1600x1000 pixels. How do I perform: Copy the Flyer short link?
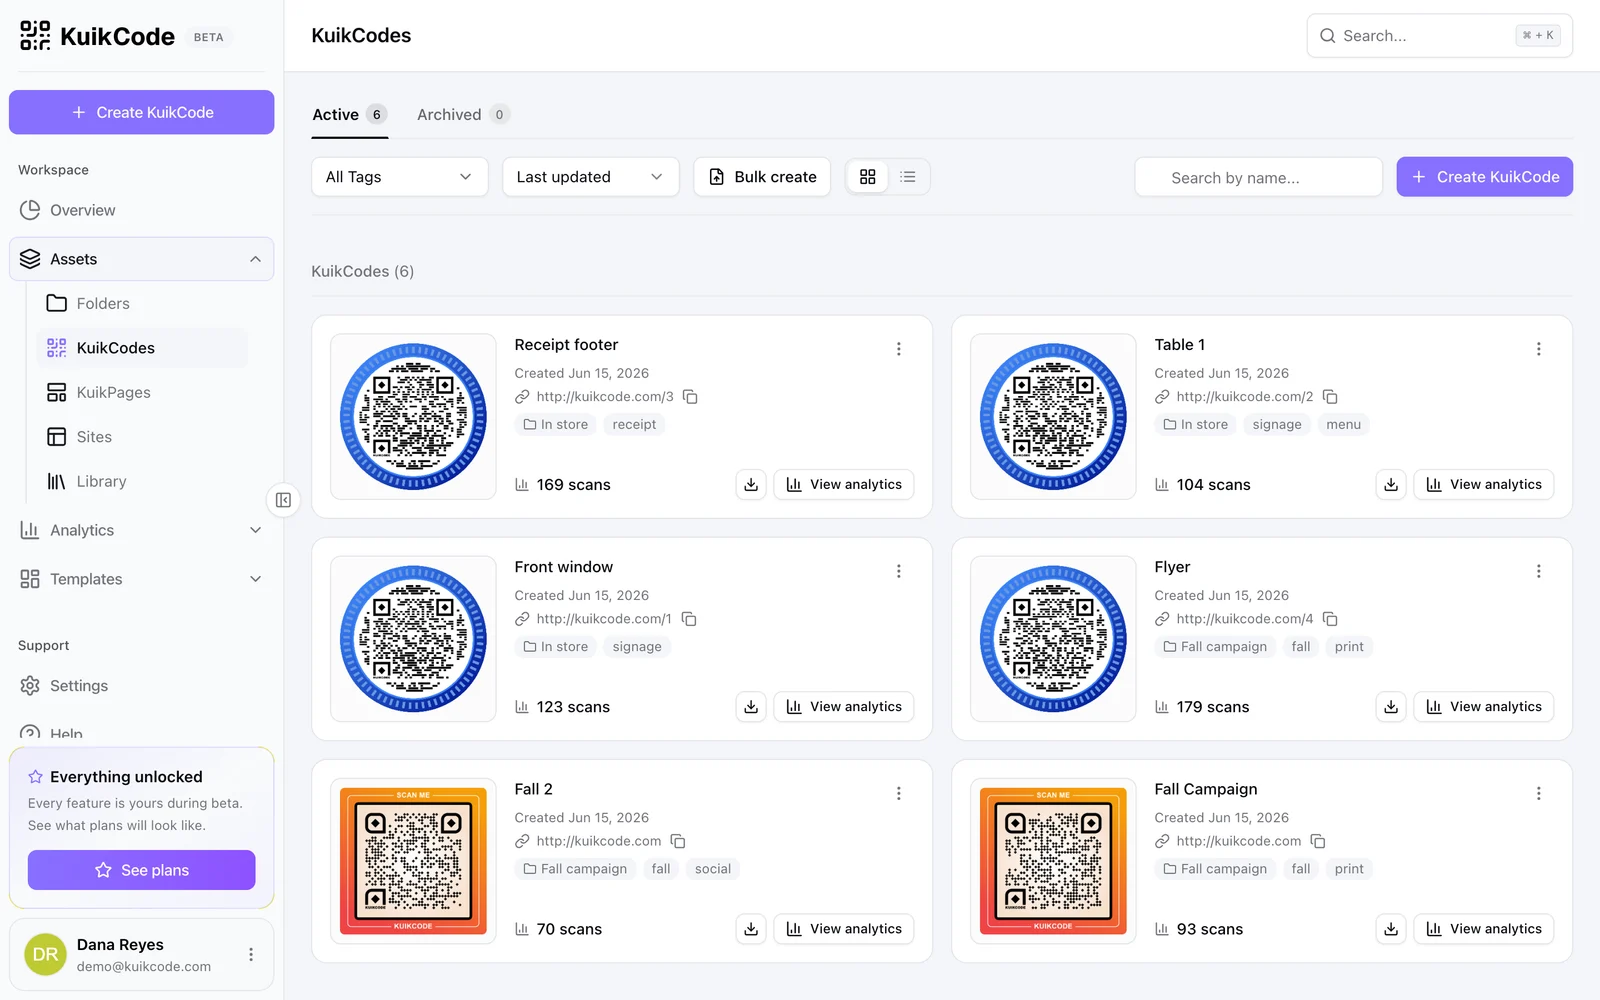pyautogui.click(x=1330, y=619)
